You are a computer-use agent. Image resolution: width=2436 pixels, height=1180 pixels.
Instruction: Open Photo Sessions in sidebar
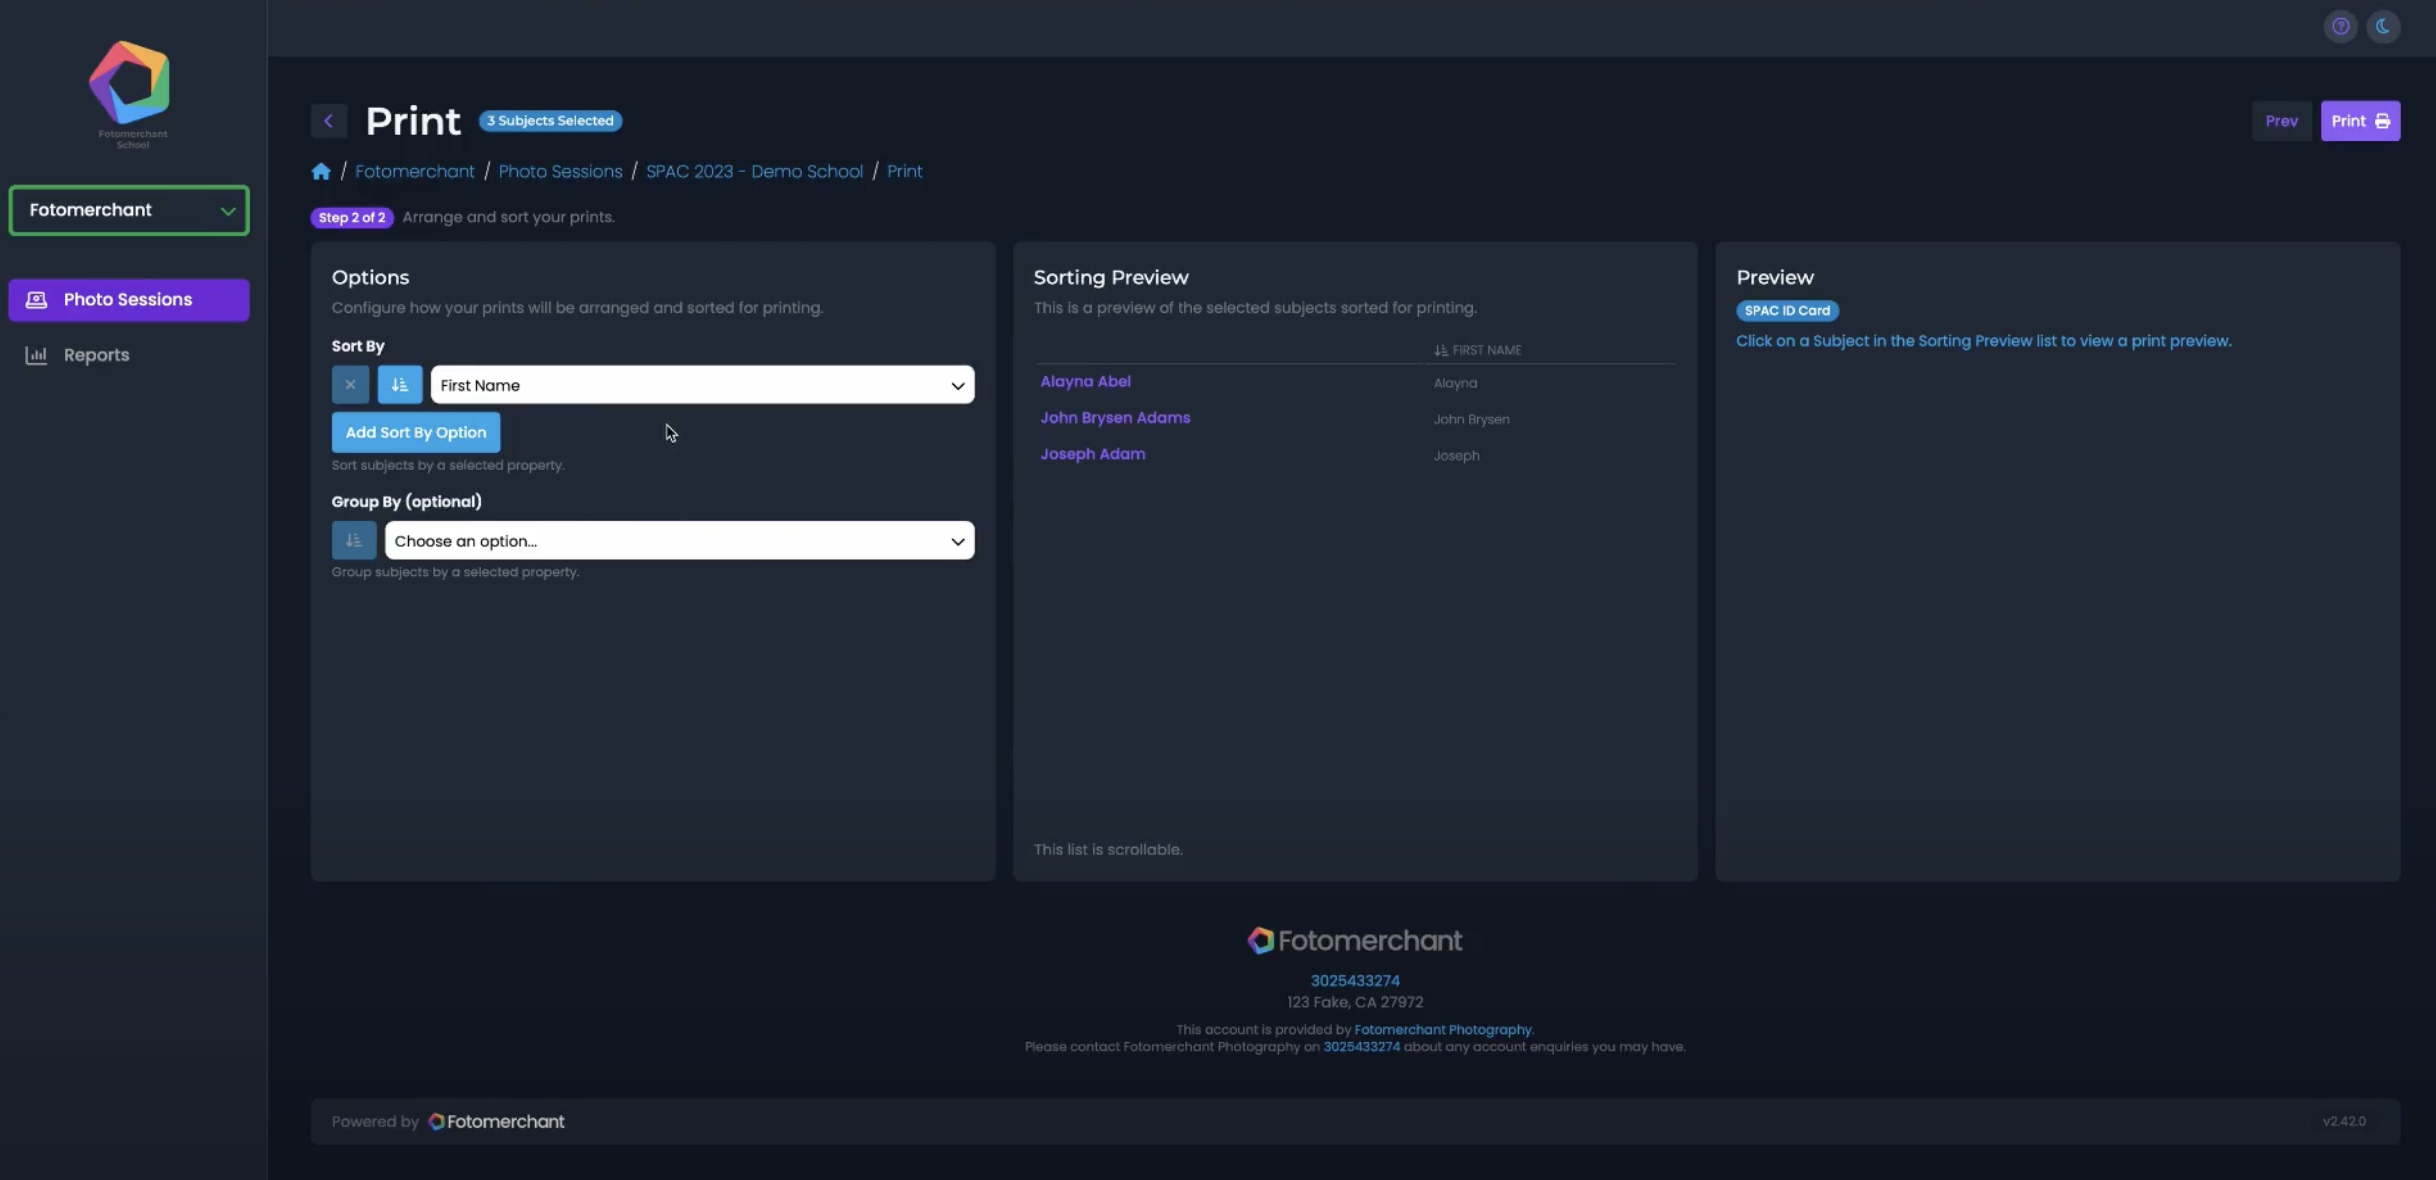point(129,300)
